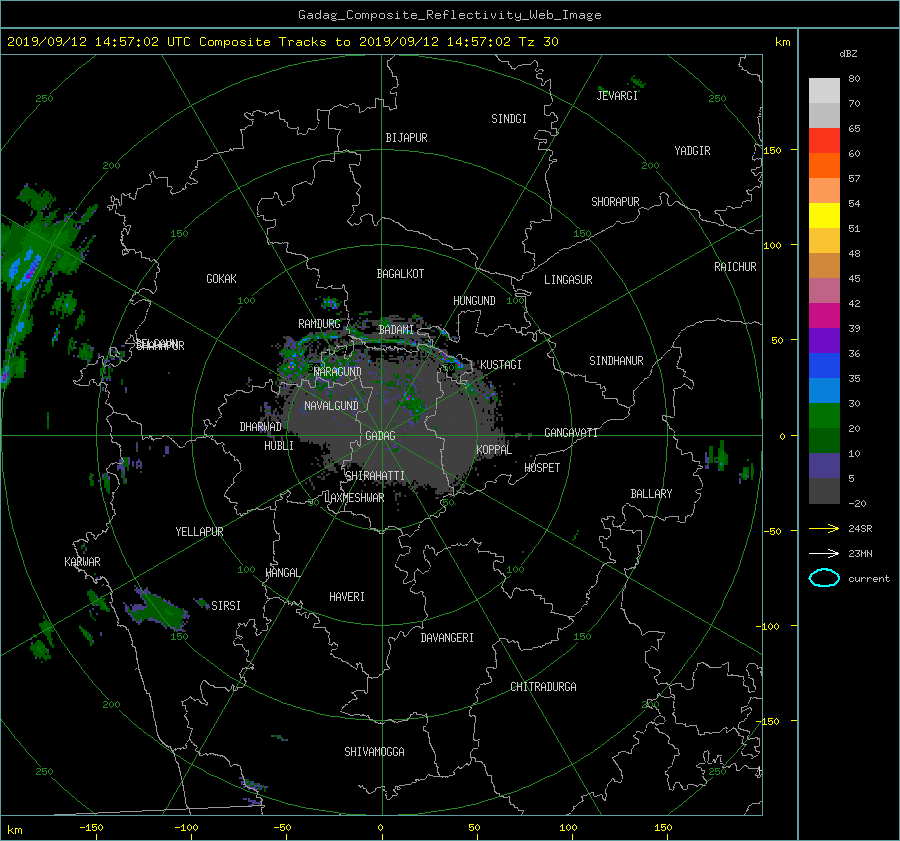
Task: Click the KUSTAGI city label
Action: click(501, 365)
